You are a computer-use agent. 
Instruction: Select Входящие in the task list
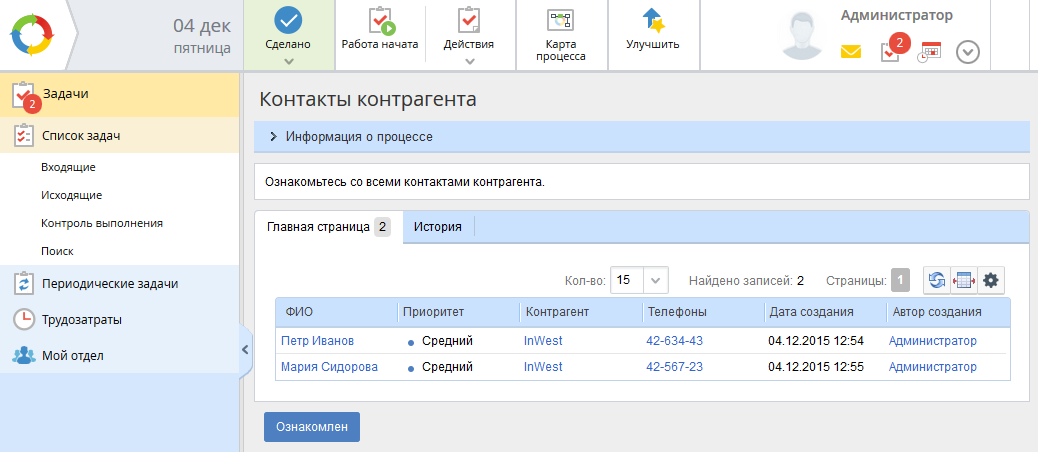pos(69,167)
